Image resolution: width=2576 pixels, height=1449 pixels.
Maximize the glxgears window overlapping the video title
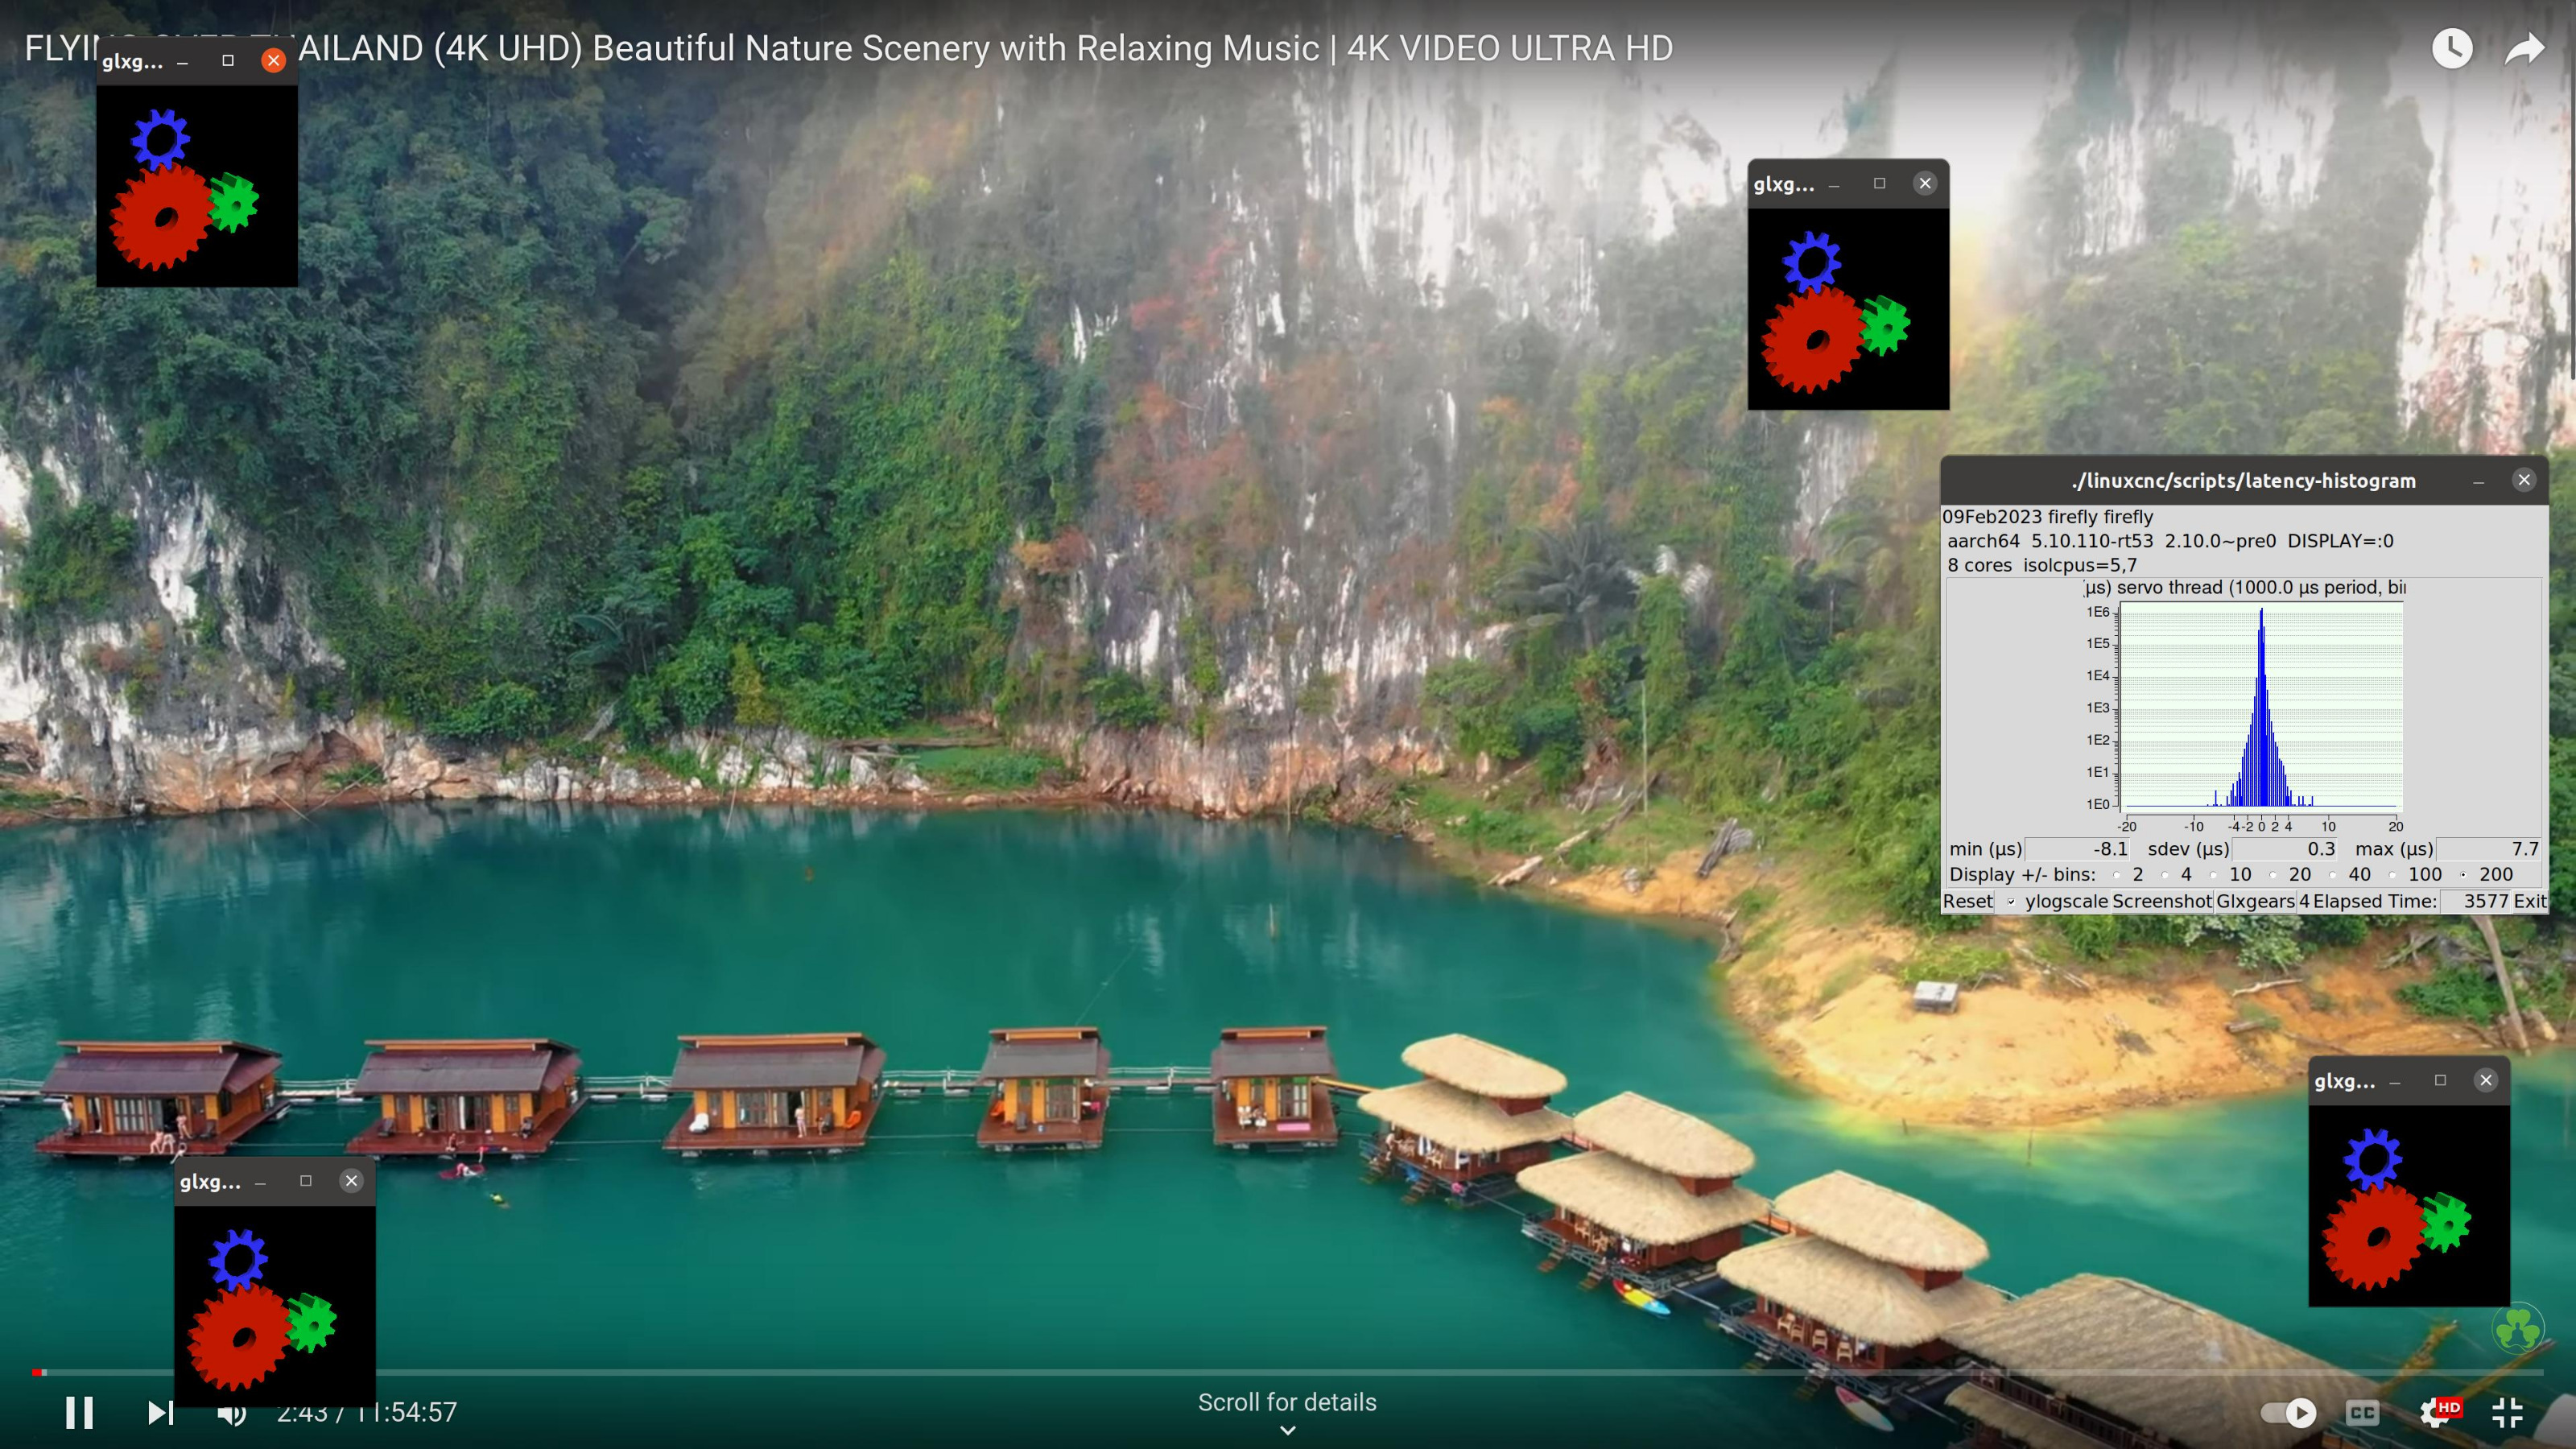point(228,60)
